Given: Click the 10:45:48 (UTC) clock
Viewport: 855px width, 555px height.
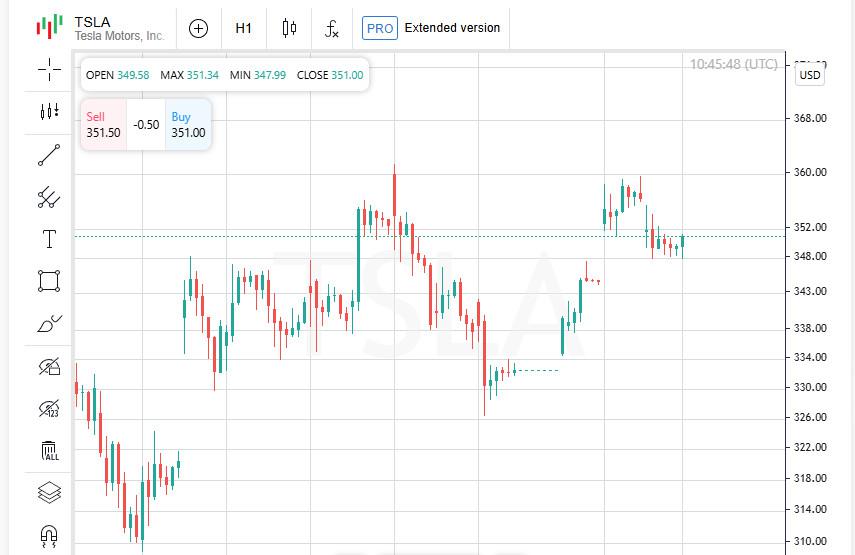Looking at the screenshot, I should point(734,64).
